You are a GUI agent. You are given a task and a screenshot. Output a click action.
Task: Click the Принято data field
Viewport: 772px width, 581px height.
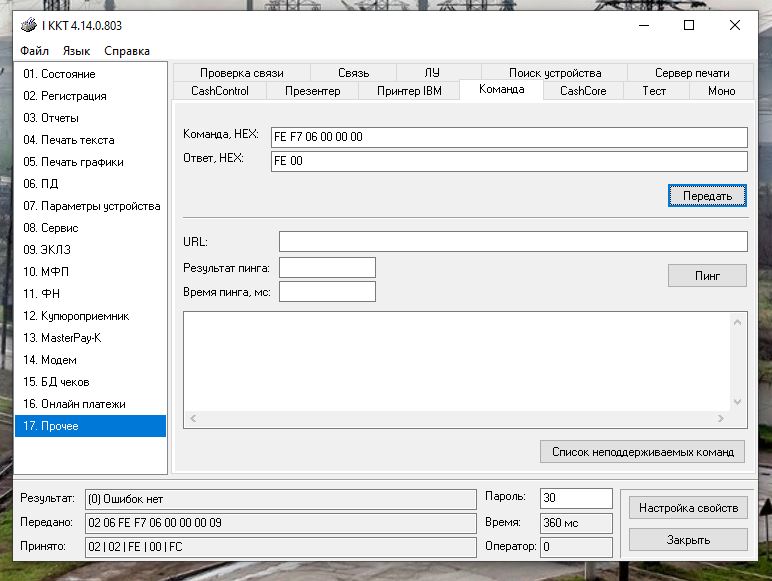281,547
